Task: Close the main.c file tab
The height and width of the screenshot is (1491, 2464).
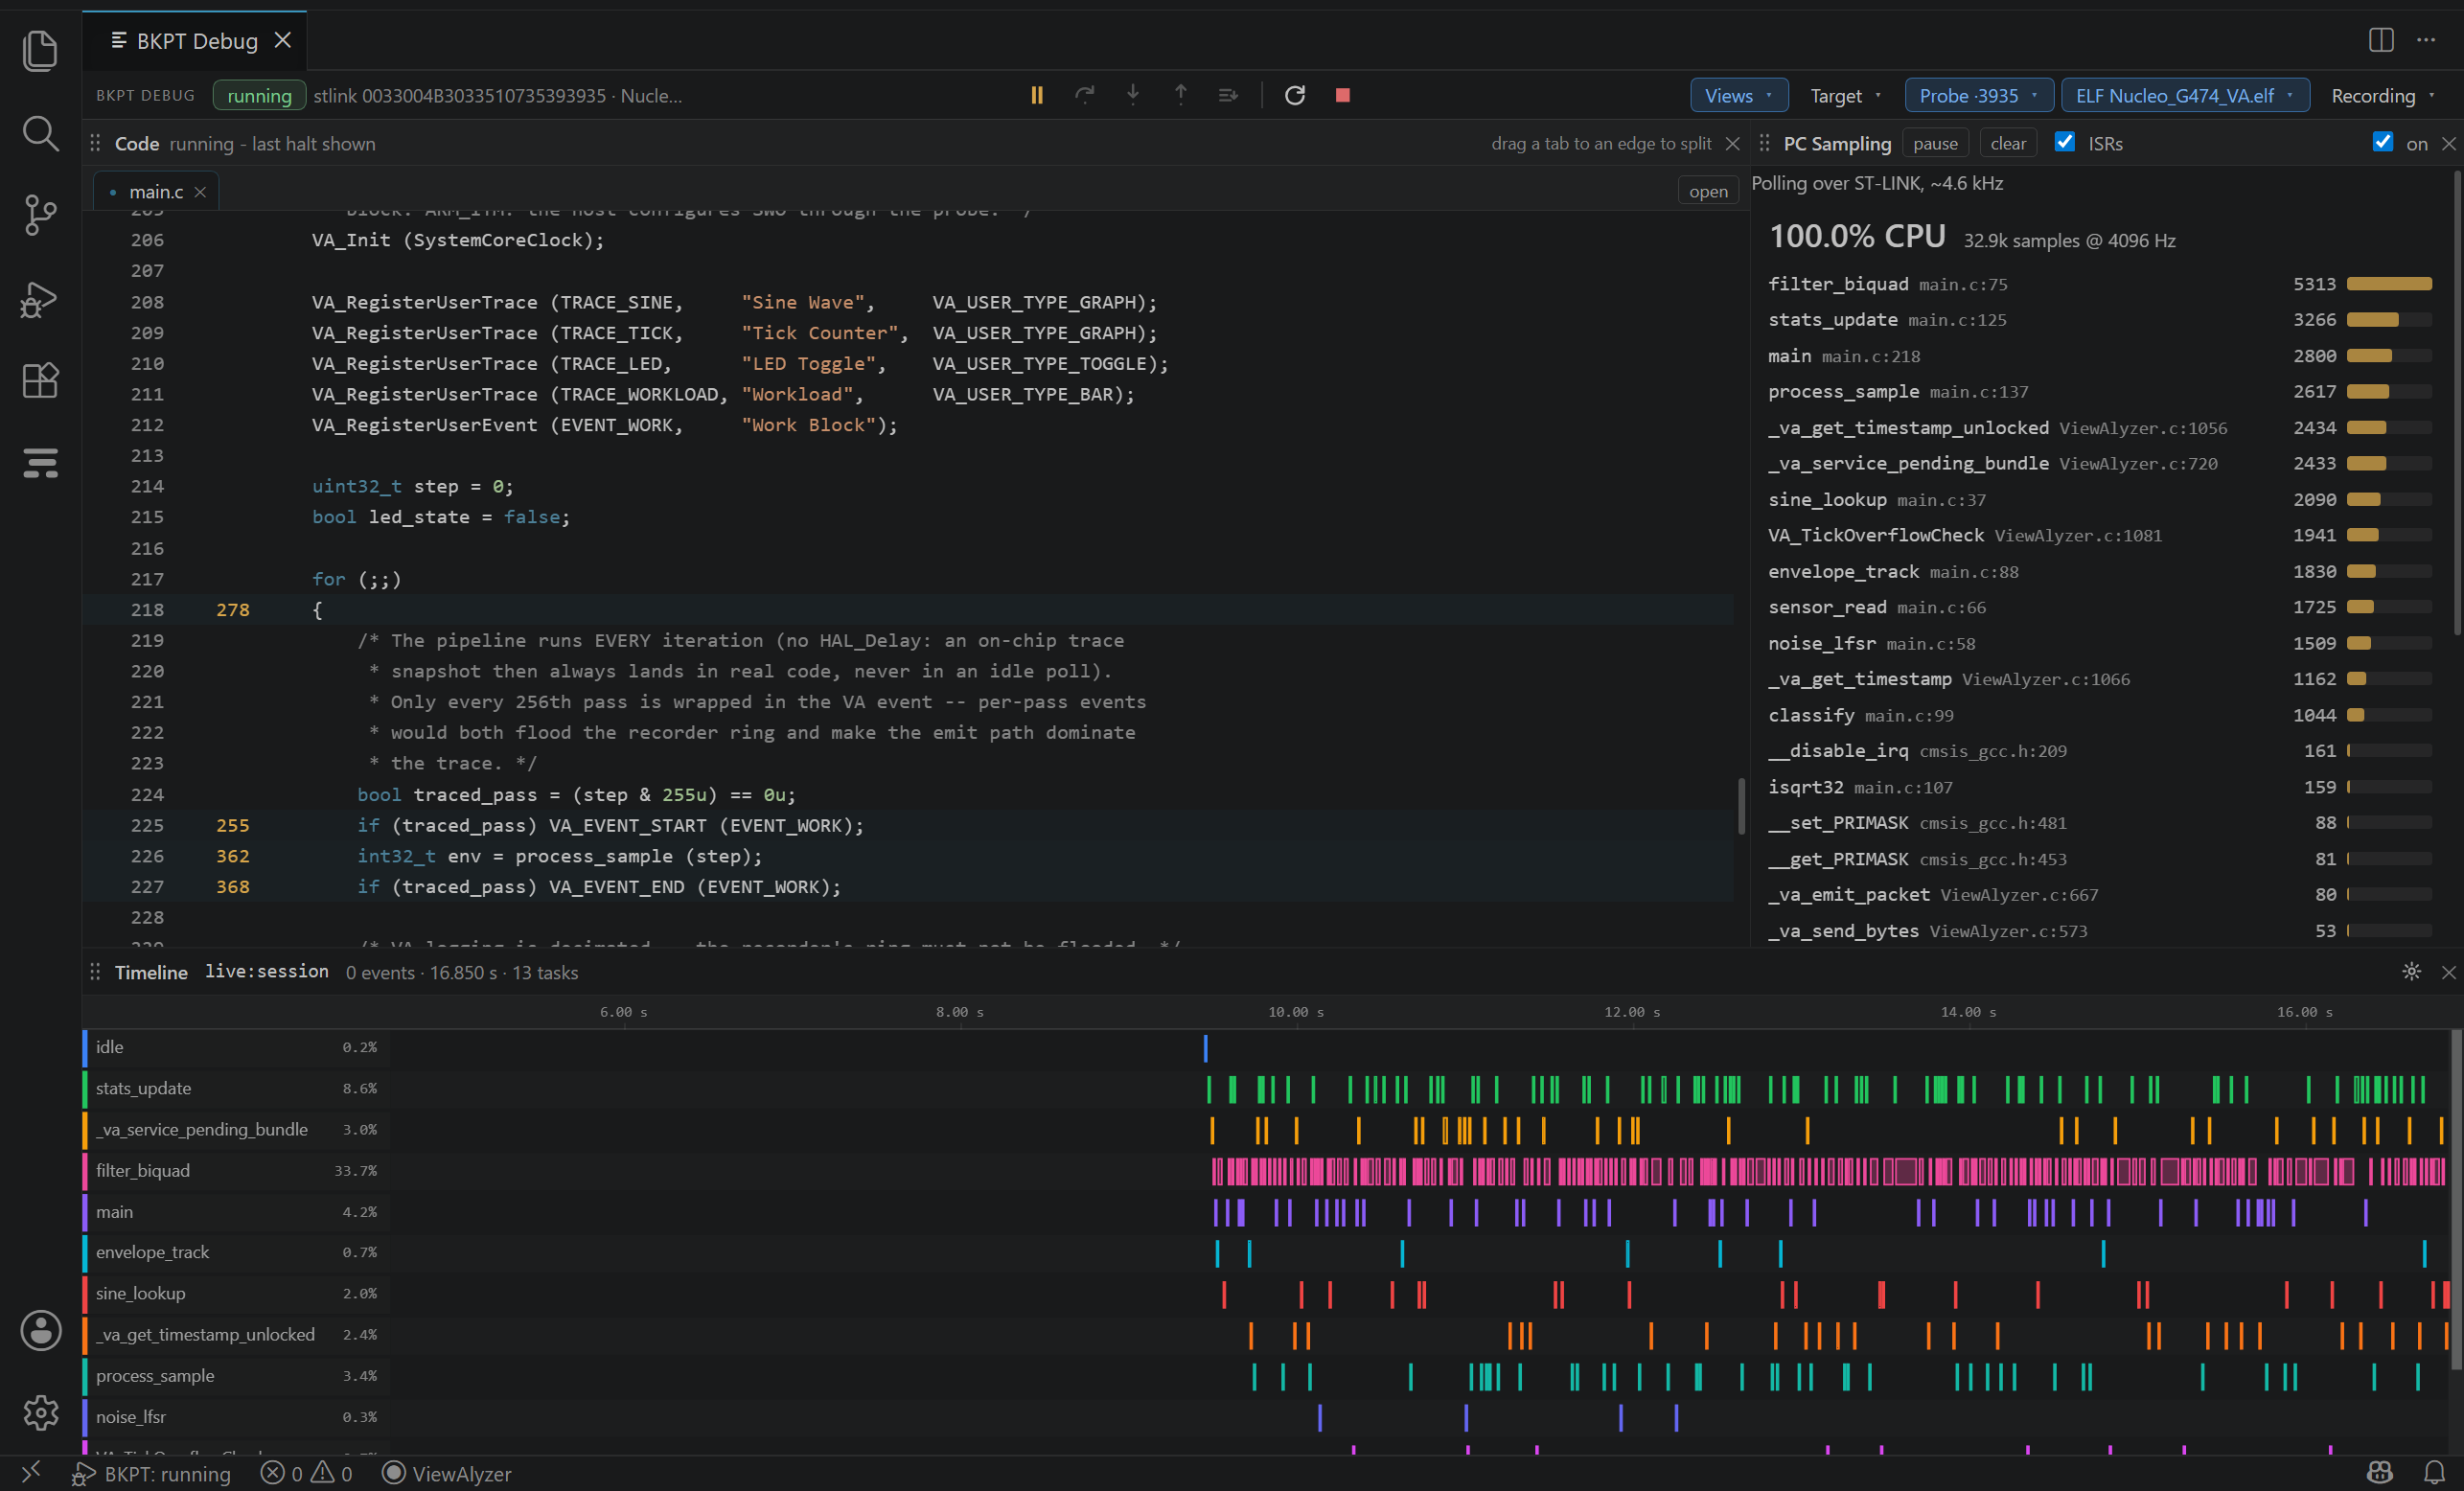Action: (x=200, y=192)
